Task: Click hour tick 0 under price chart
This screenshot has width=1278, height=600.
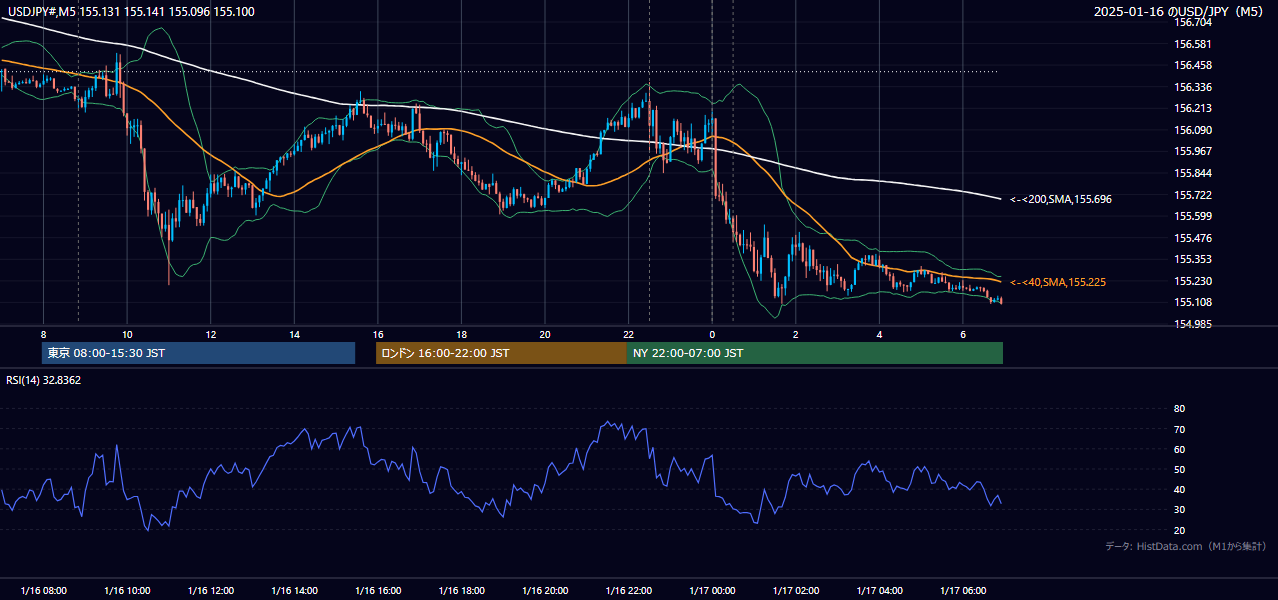Action: [712, 334]
